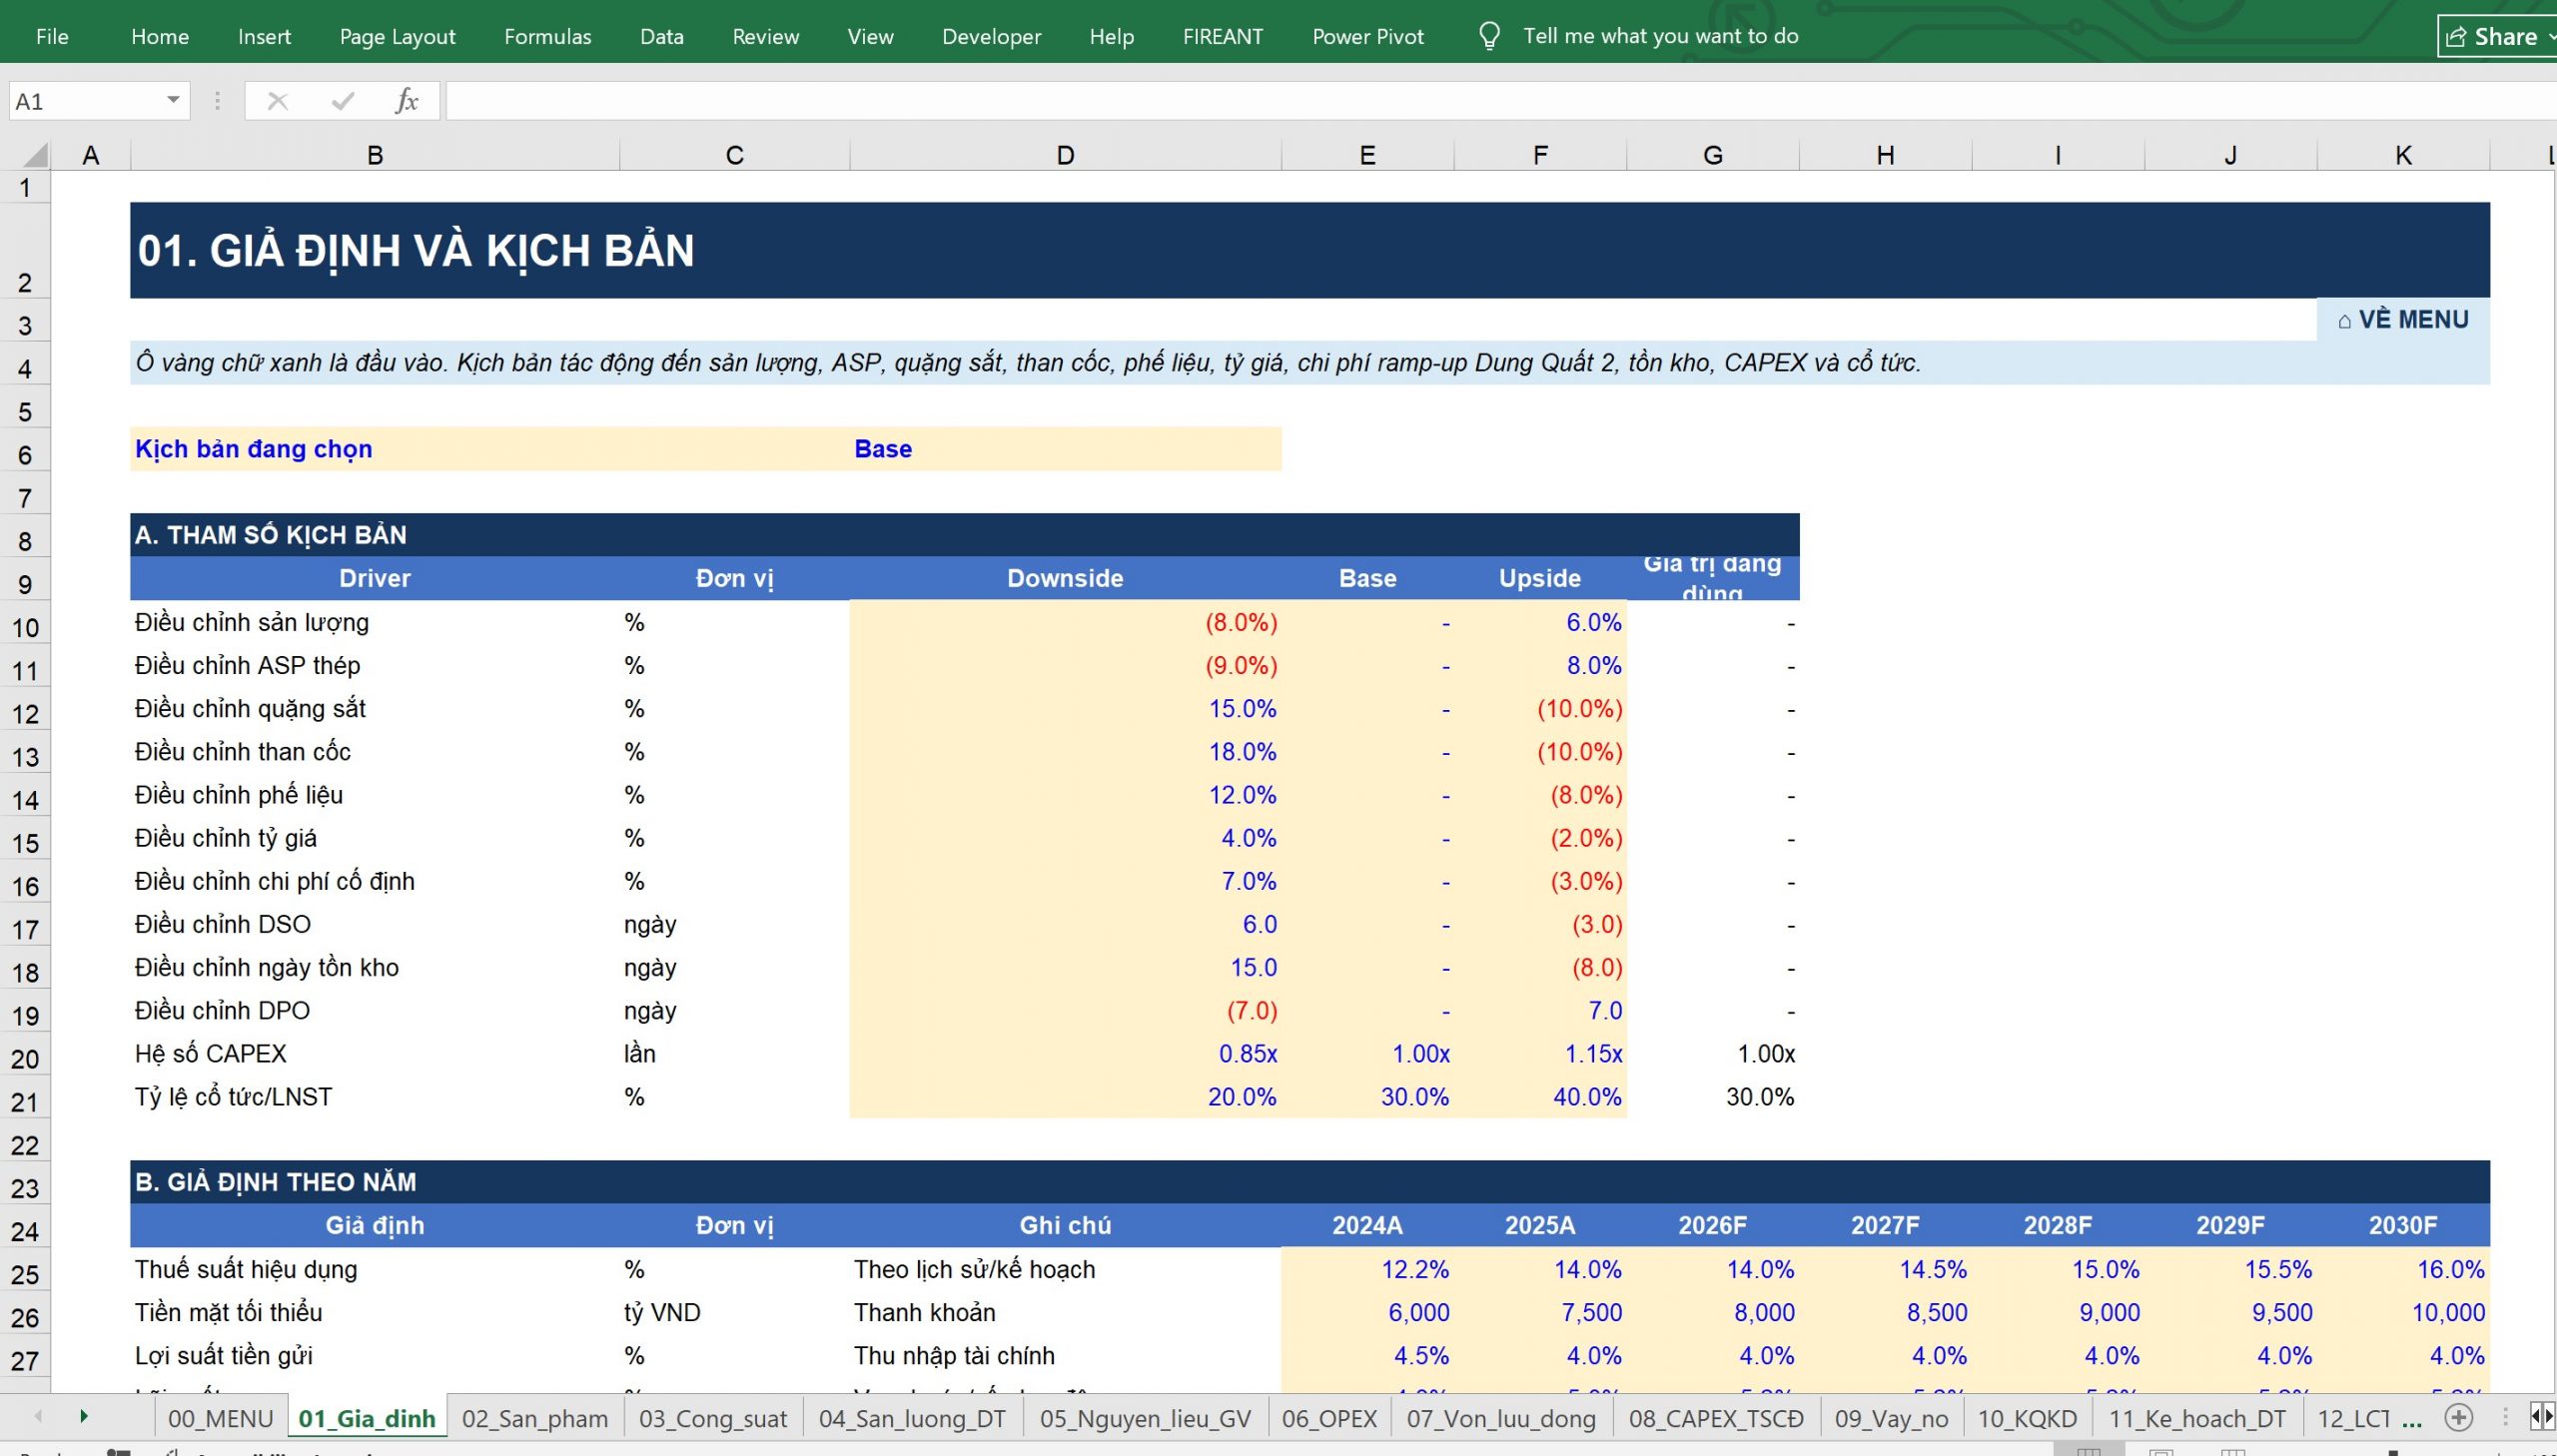Click the Insert Function fx icon
Image resolution: width=2557 pixels, height=1456 pixels.
tap(406, 101)
